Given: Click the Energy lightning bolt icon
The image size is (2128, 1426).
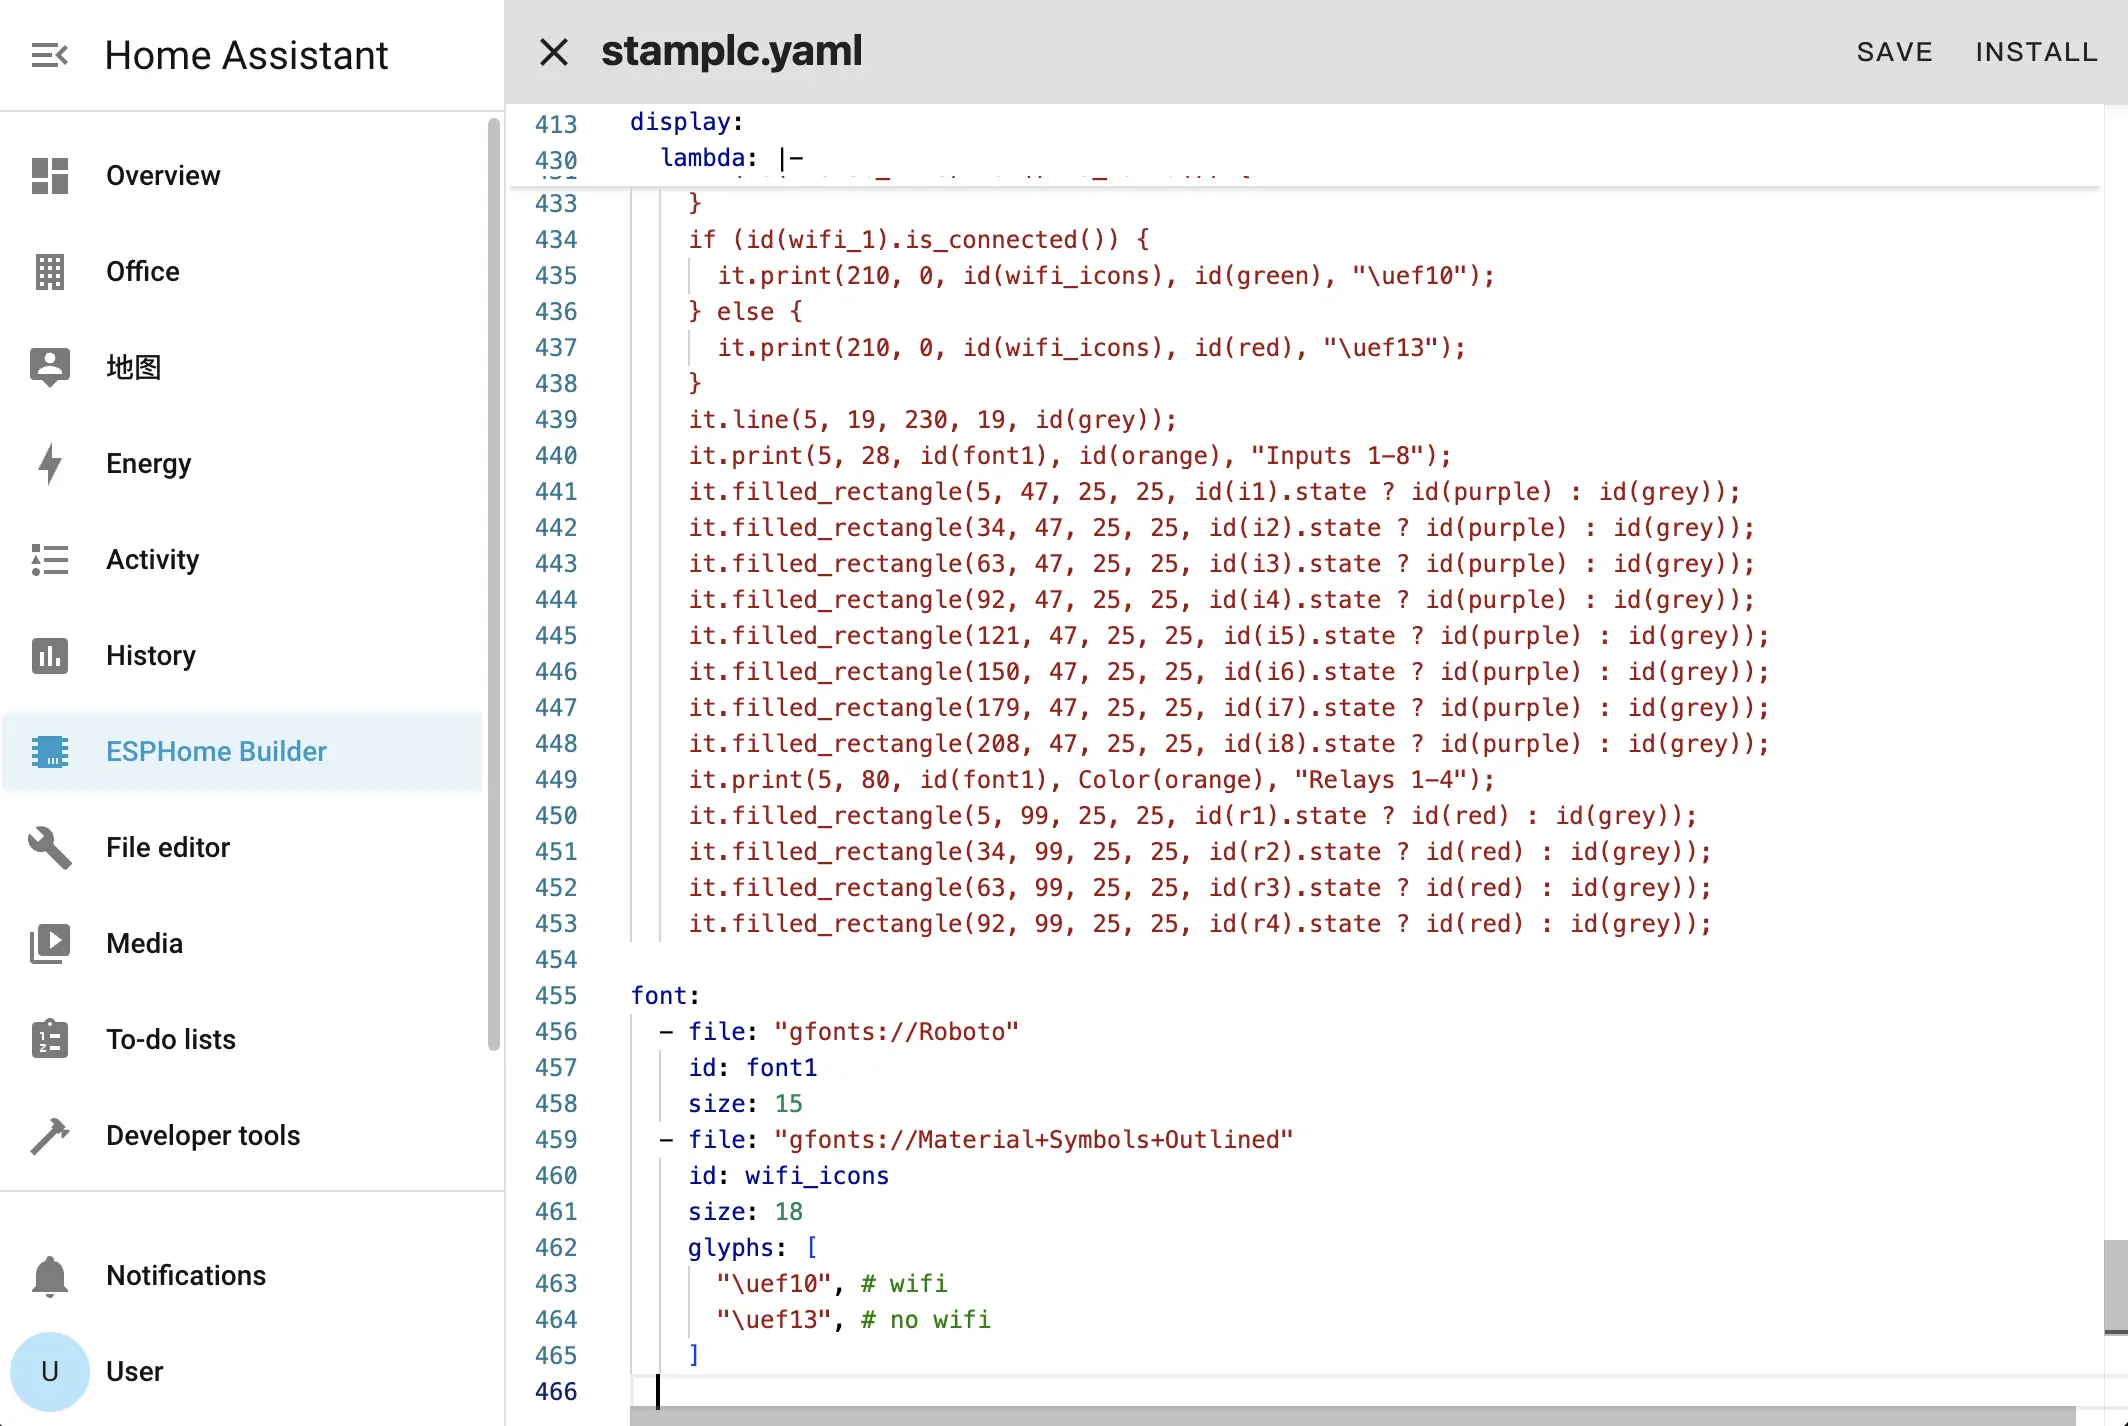Looking at the screenshot, I should 49,464.
